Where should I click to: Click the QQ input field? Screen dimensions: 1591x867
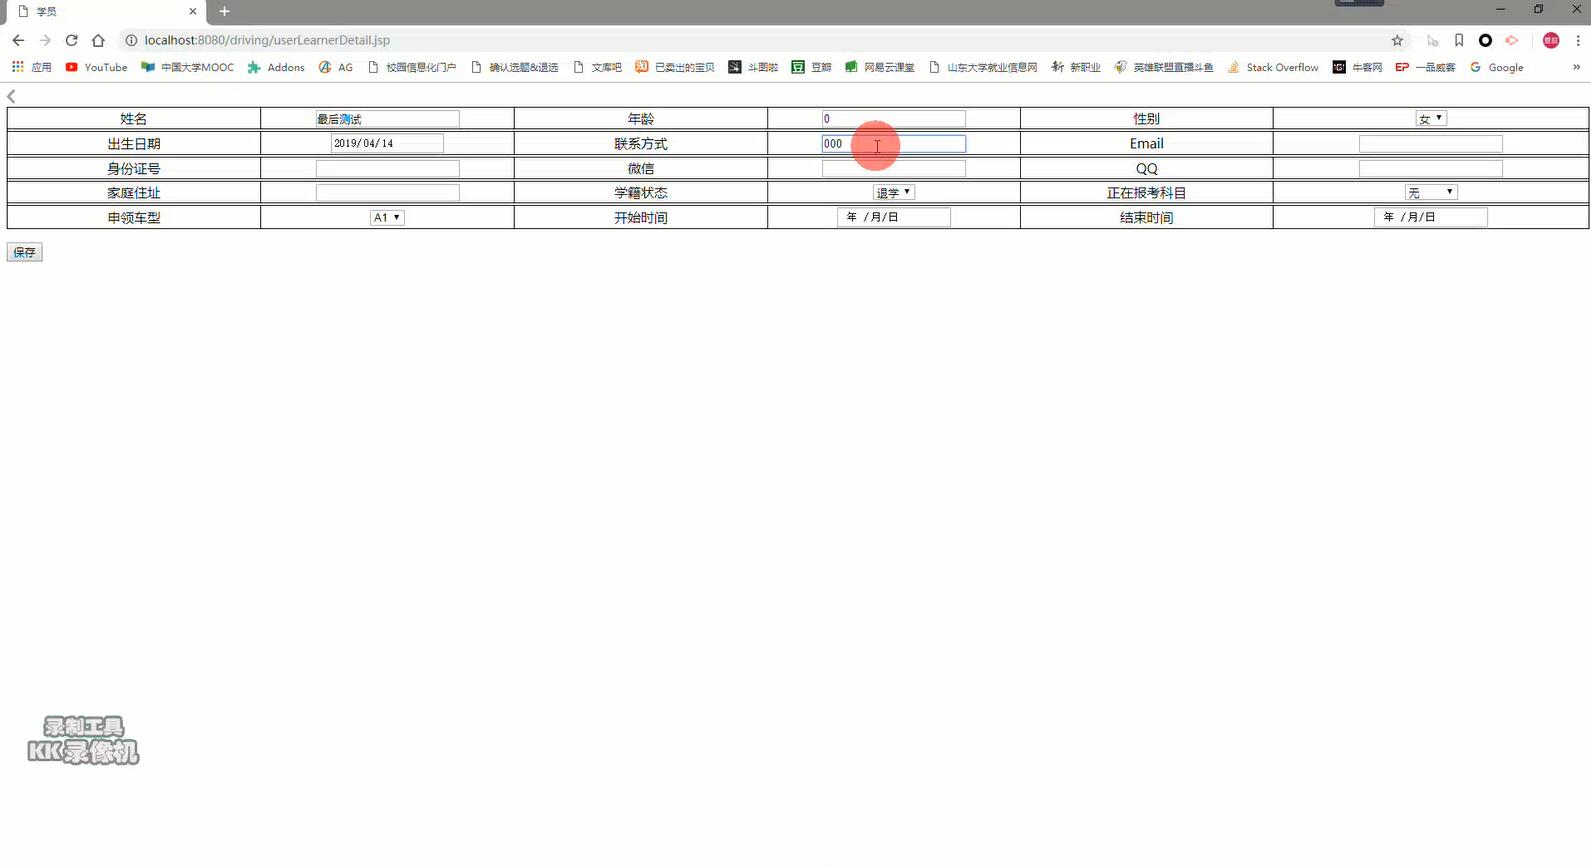point(1430,169)
